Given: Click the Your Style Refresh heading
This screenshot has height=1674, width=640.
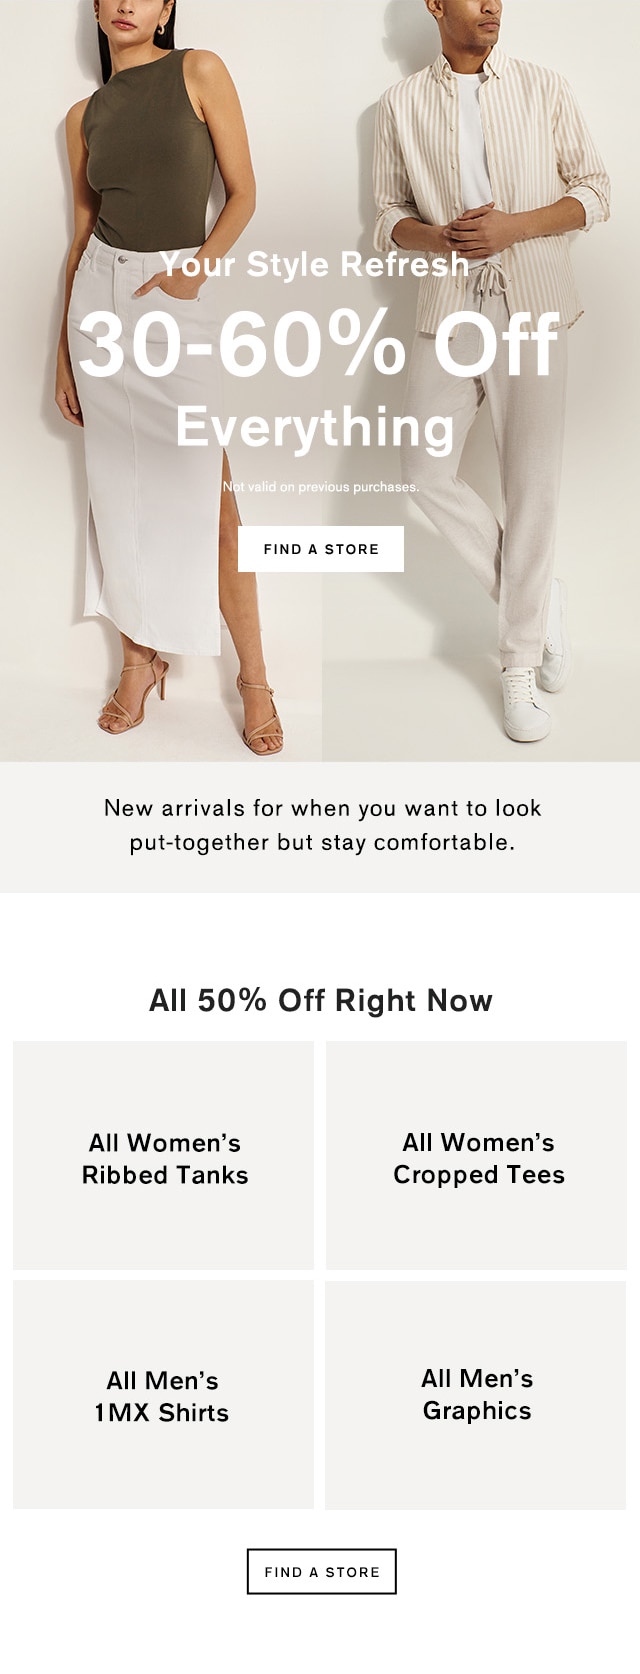Looking at the screenshot, I should 315,264.
